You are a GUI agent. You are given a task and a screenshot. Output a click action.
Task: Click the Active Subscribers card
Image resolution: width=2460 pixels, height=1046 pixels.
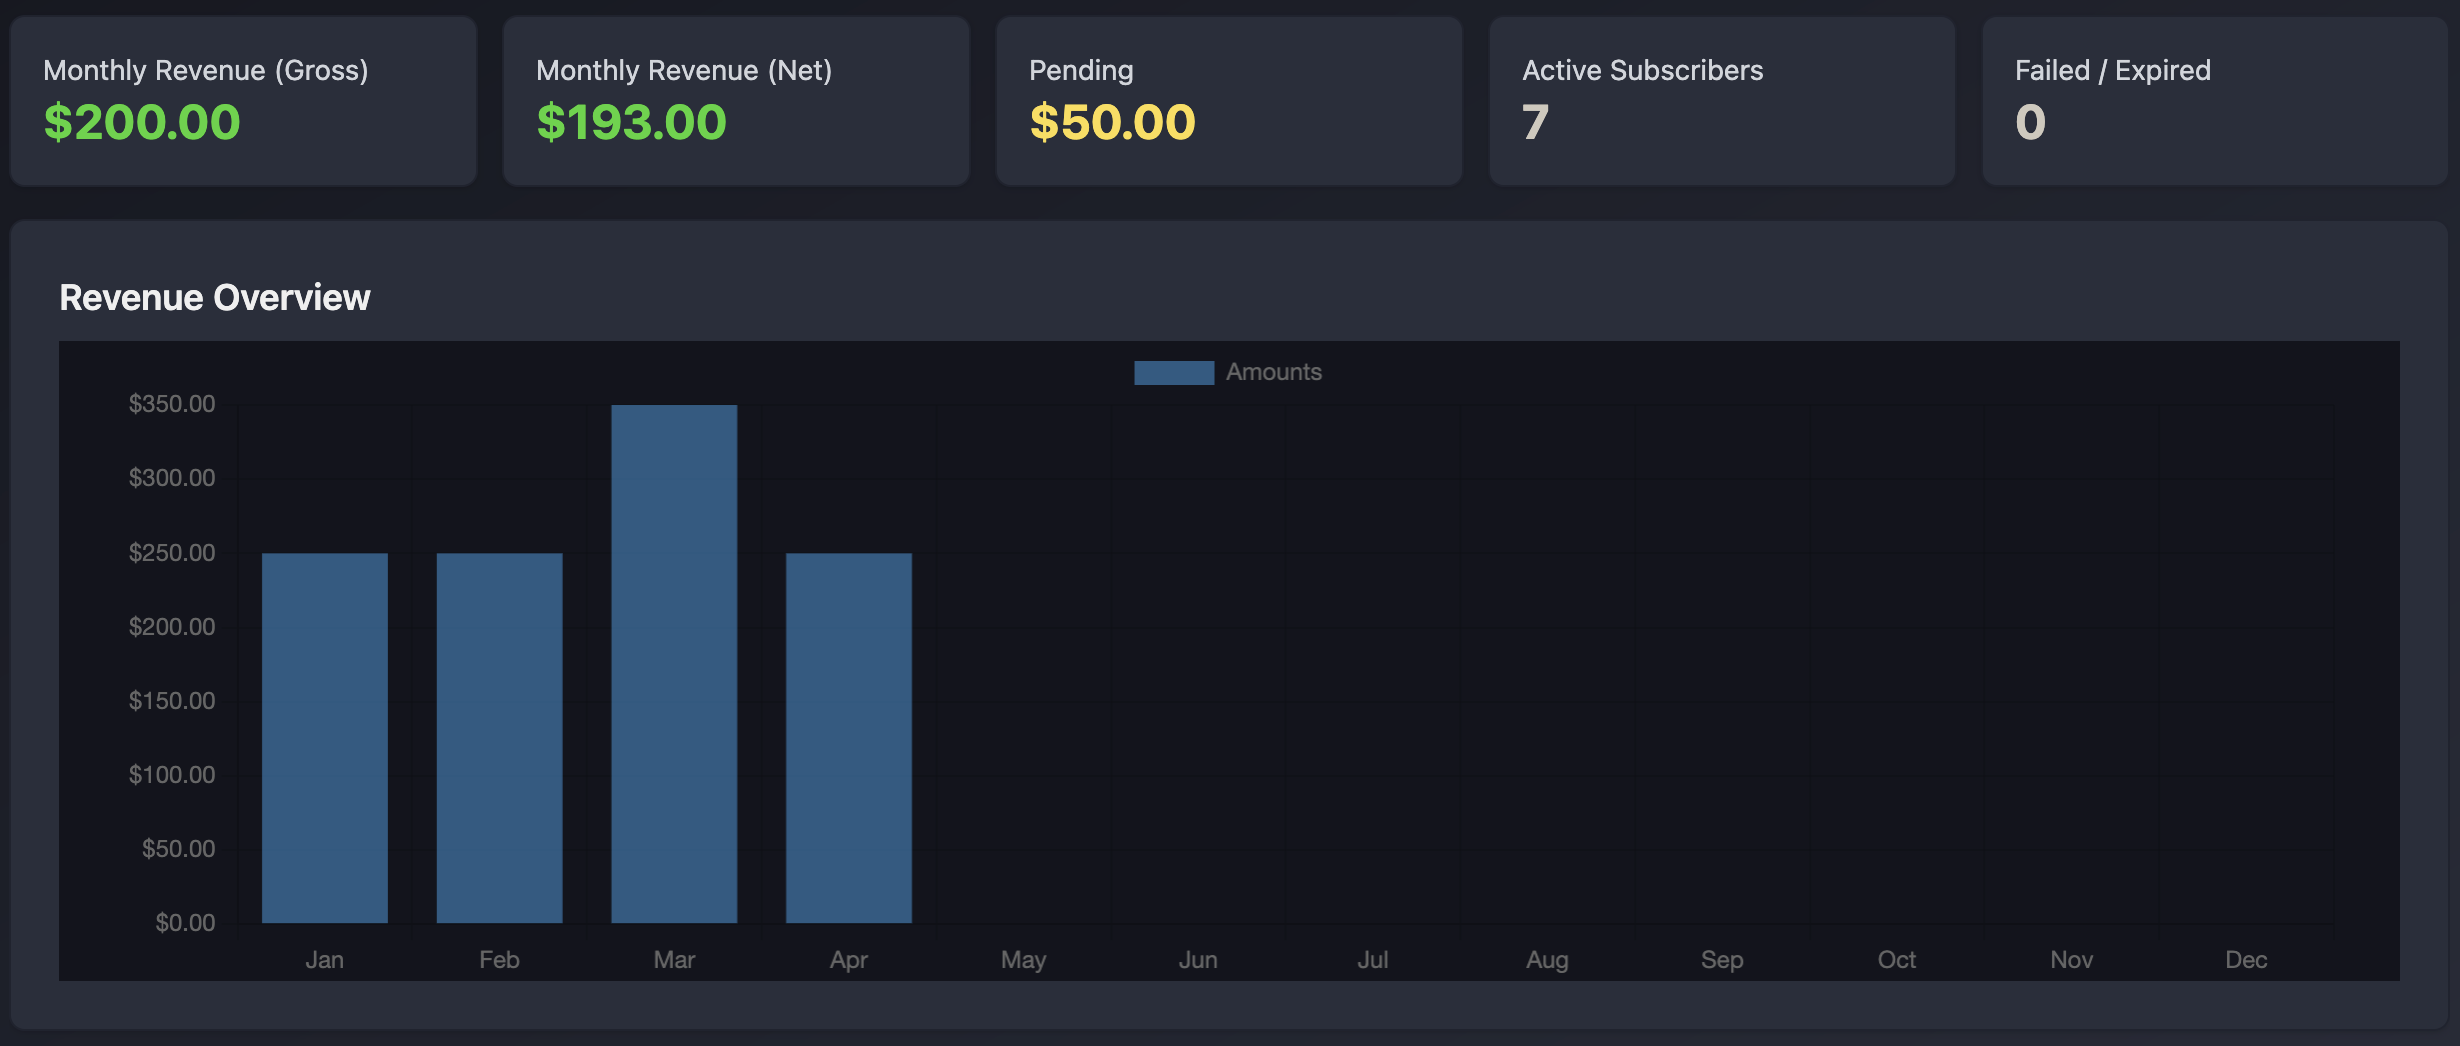(1721, 100)
